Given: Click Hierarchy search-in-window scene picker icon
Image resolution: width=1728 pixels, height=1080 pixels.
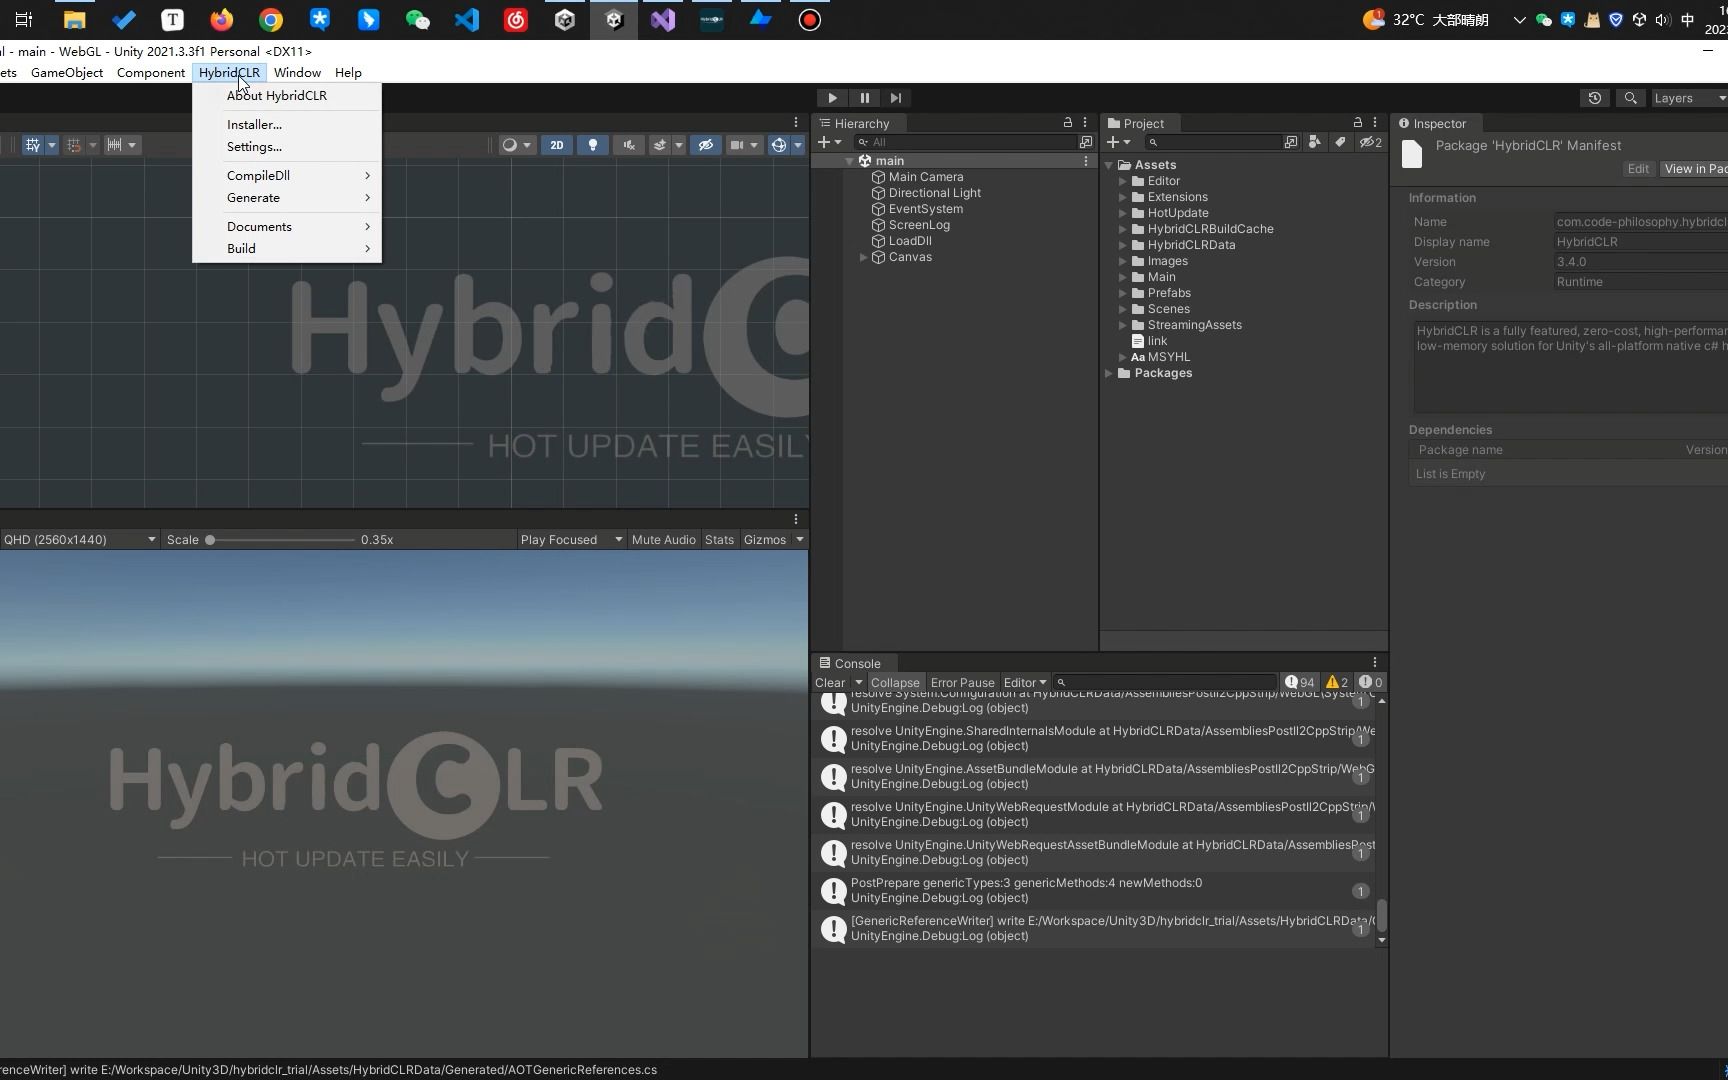Looking at the screenshot, I should coord(1086,142).
